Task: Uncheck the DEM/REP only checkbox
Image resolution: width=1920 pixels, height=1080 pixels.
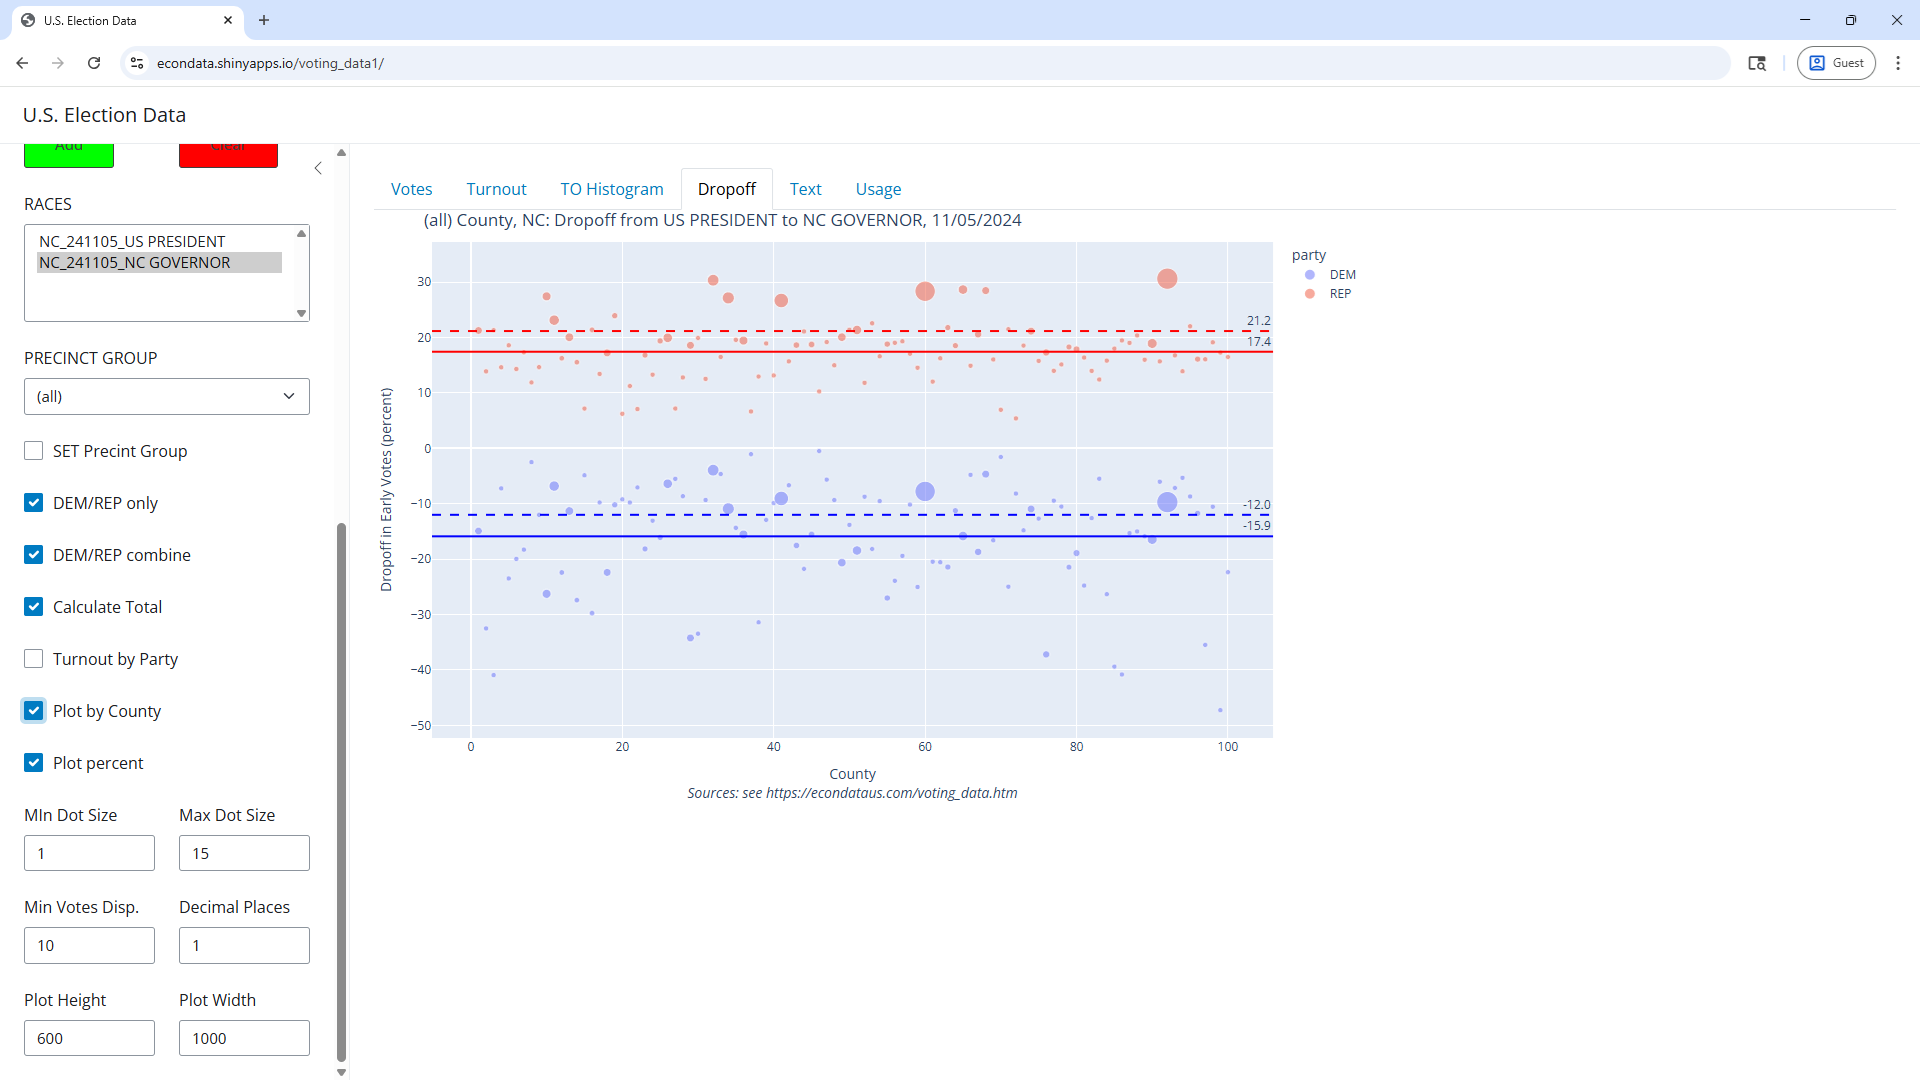Action: tap(34, 503)
